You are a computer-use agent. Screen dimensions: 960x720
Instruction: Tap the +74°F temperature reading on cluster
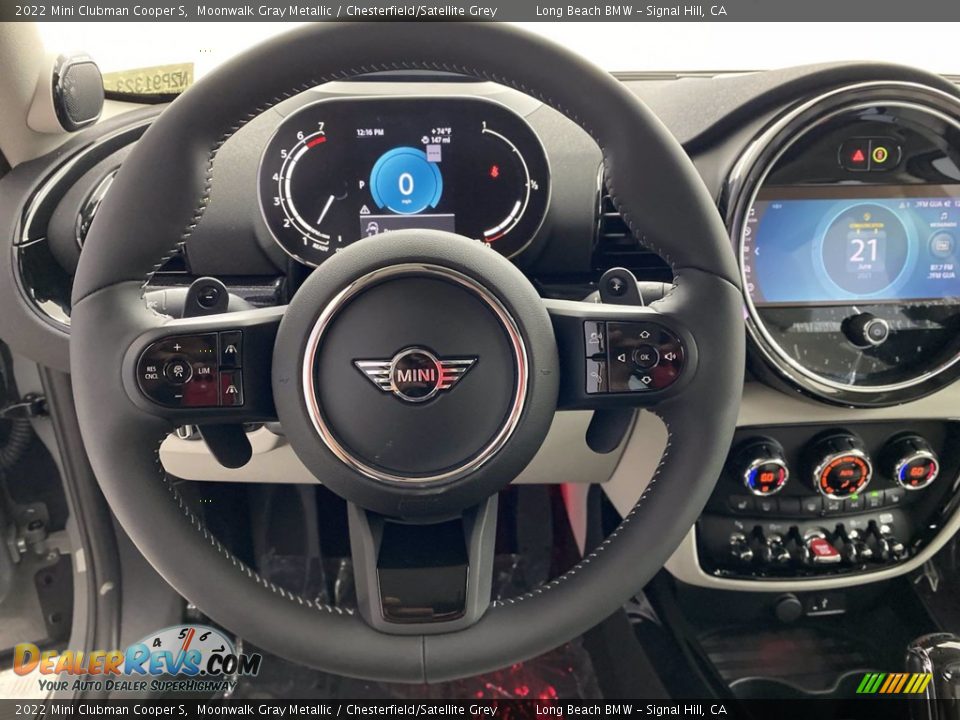pyautogui.click(x=441, y=130)
